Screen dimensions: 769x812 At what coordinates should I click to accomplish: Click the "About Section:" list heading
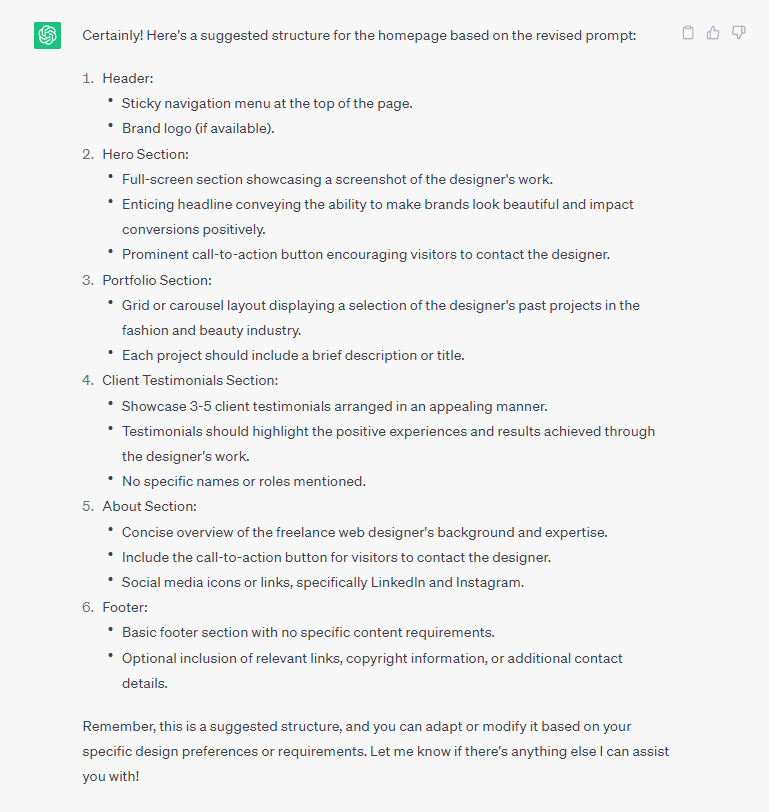[149, 506]
